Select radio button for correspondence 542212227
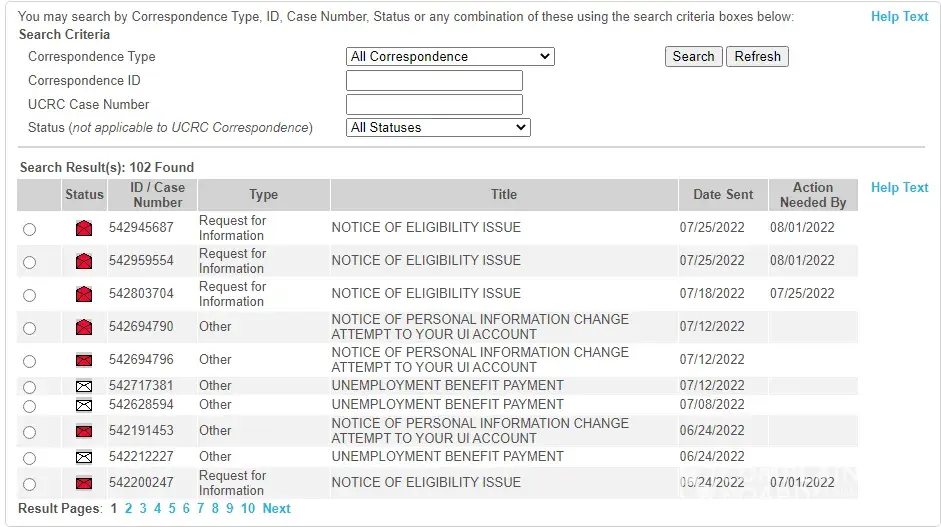 point(29,458)
